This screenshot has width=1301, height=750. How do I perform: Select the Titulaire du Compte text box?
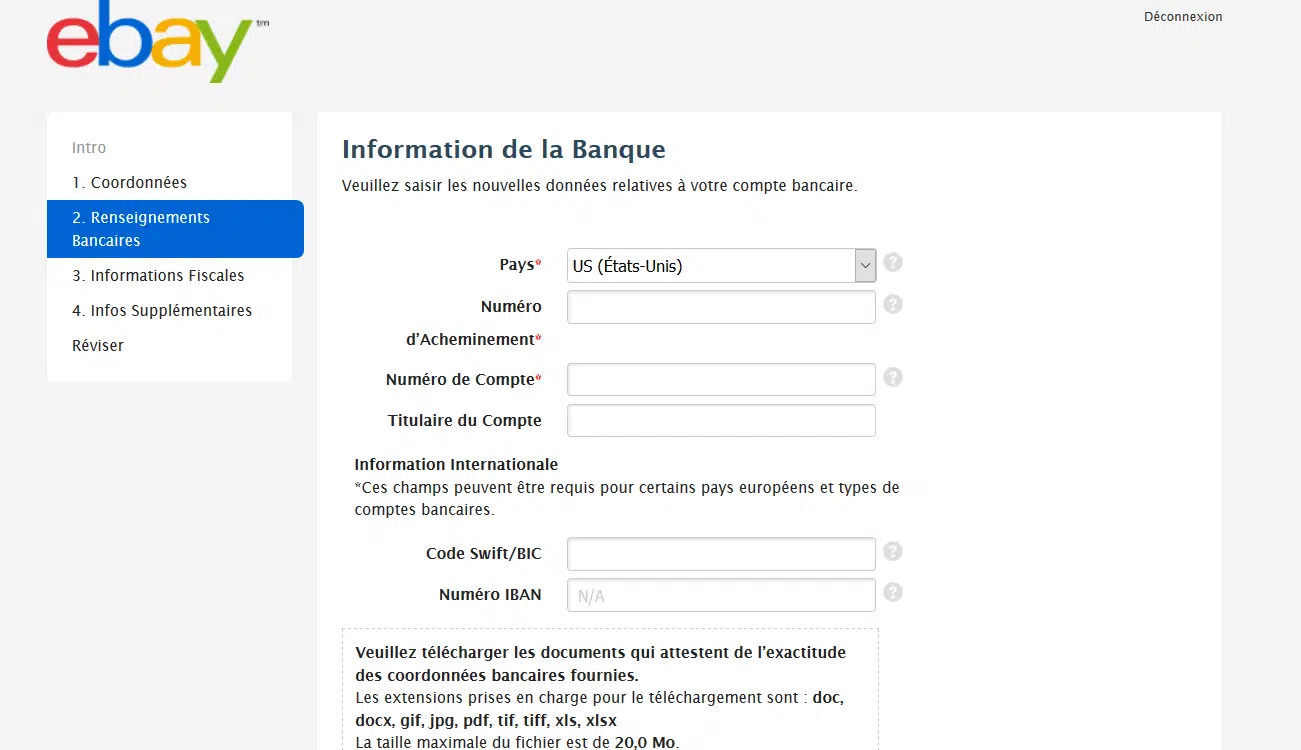[x=721, y=421]
